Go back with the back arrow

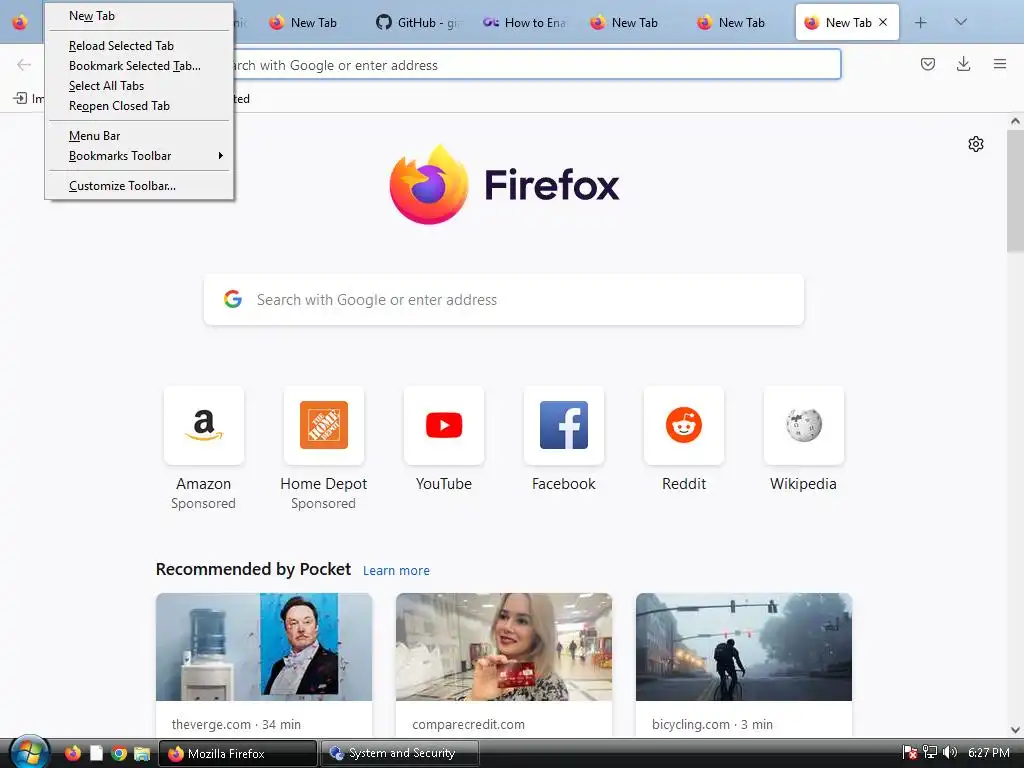tap(24, 64)
